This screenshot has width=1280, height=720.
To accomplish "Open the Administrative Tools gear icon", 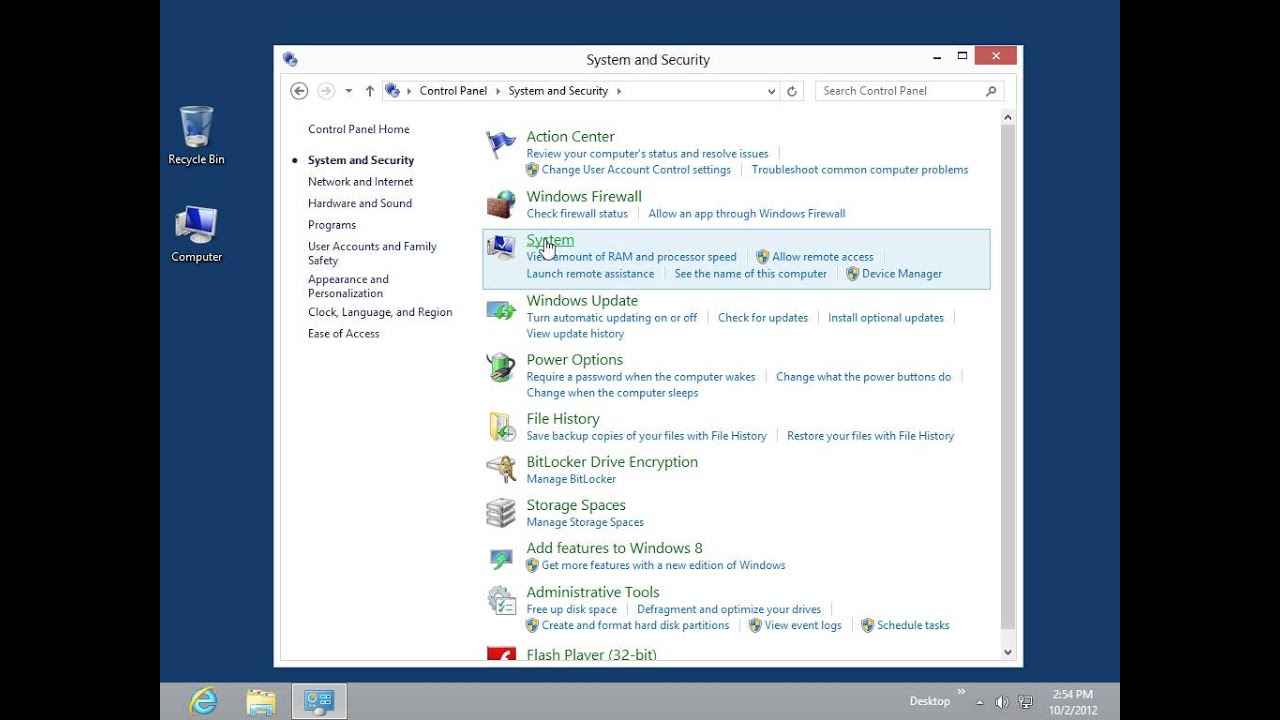I will point(501,600).
